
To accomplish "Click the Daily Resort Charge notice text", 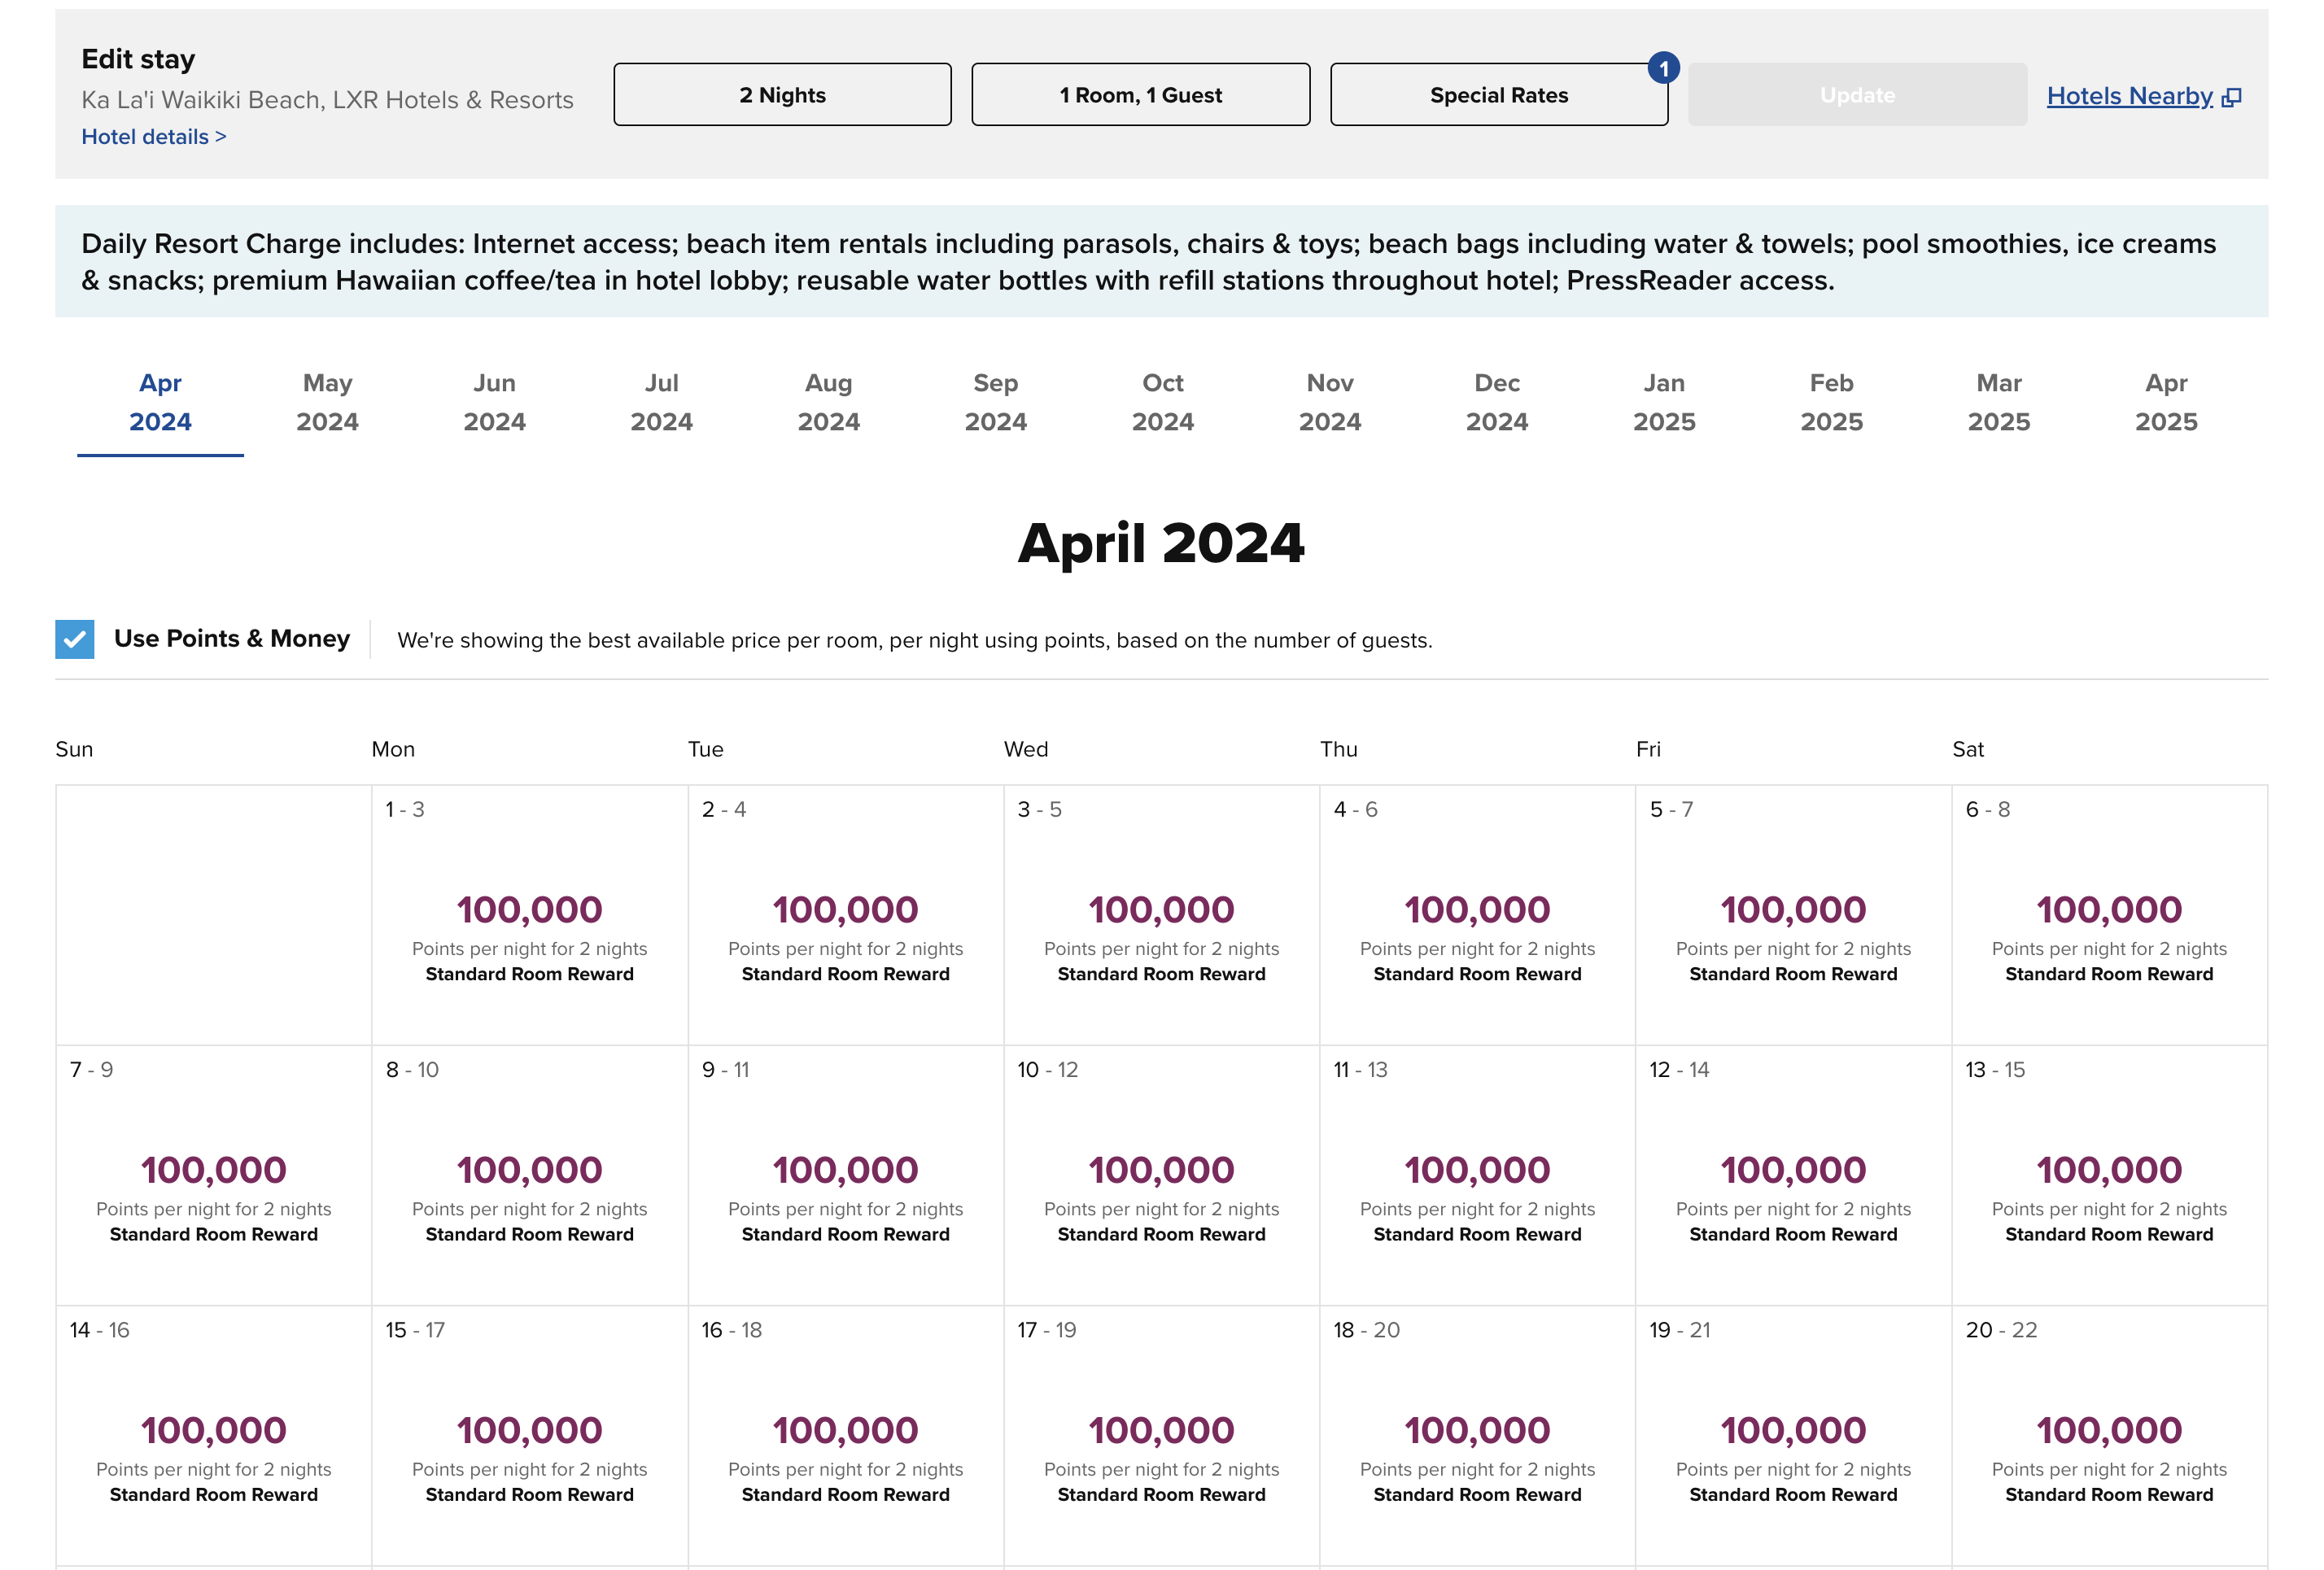I will [1149, 262].
